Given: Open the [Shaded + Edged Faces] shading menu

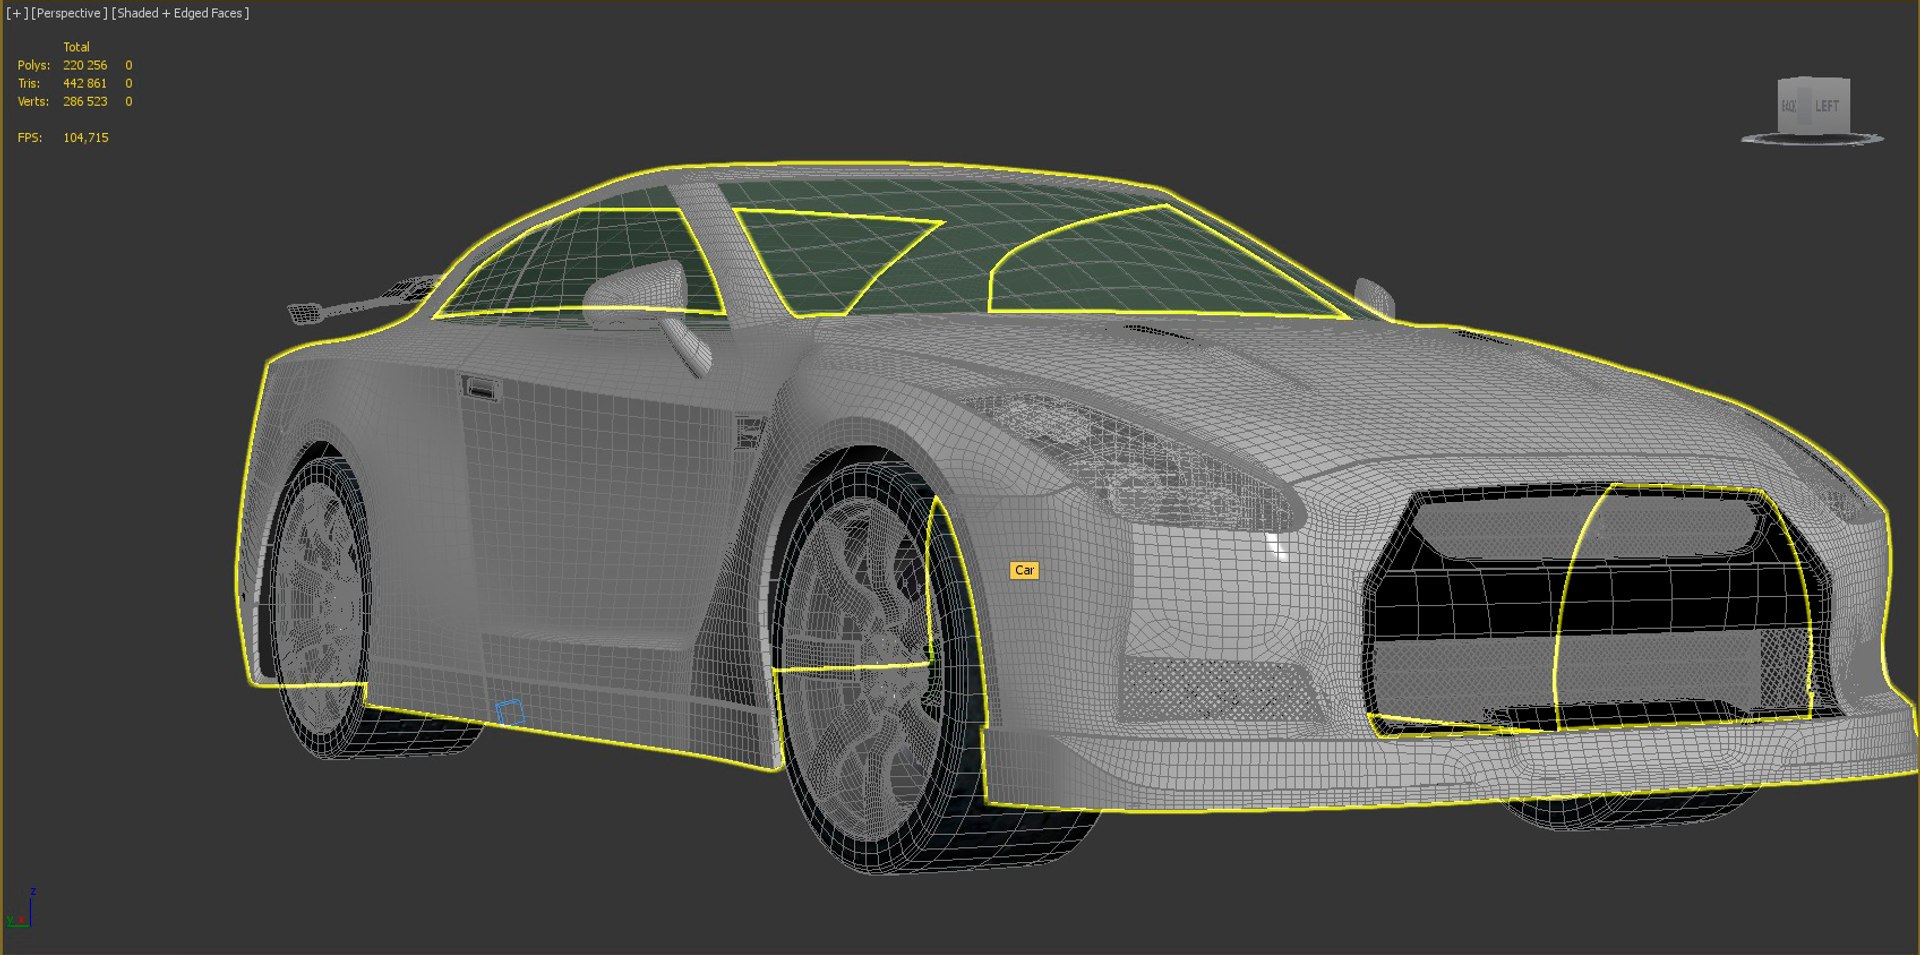Looking at the screenshot, I should pos(180,13).
